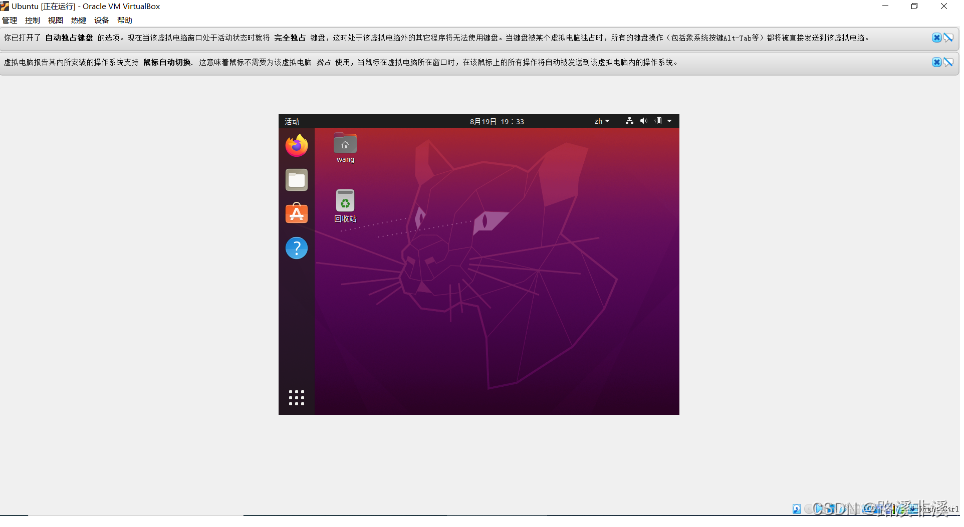
Task: Suppress keyboard capture message permanently
Action: pos(949,38)
